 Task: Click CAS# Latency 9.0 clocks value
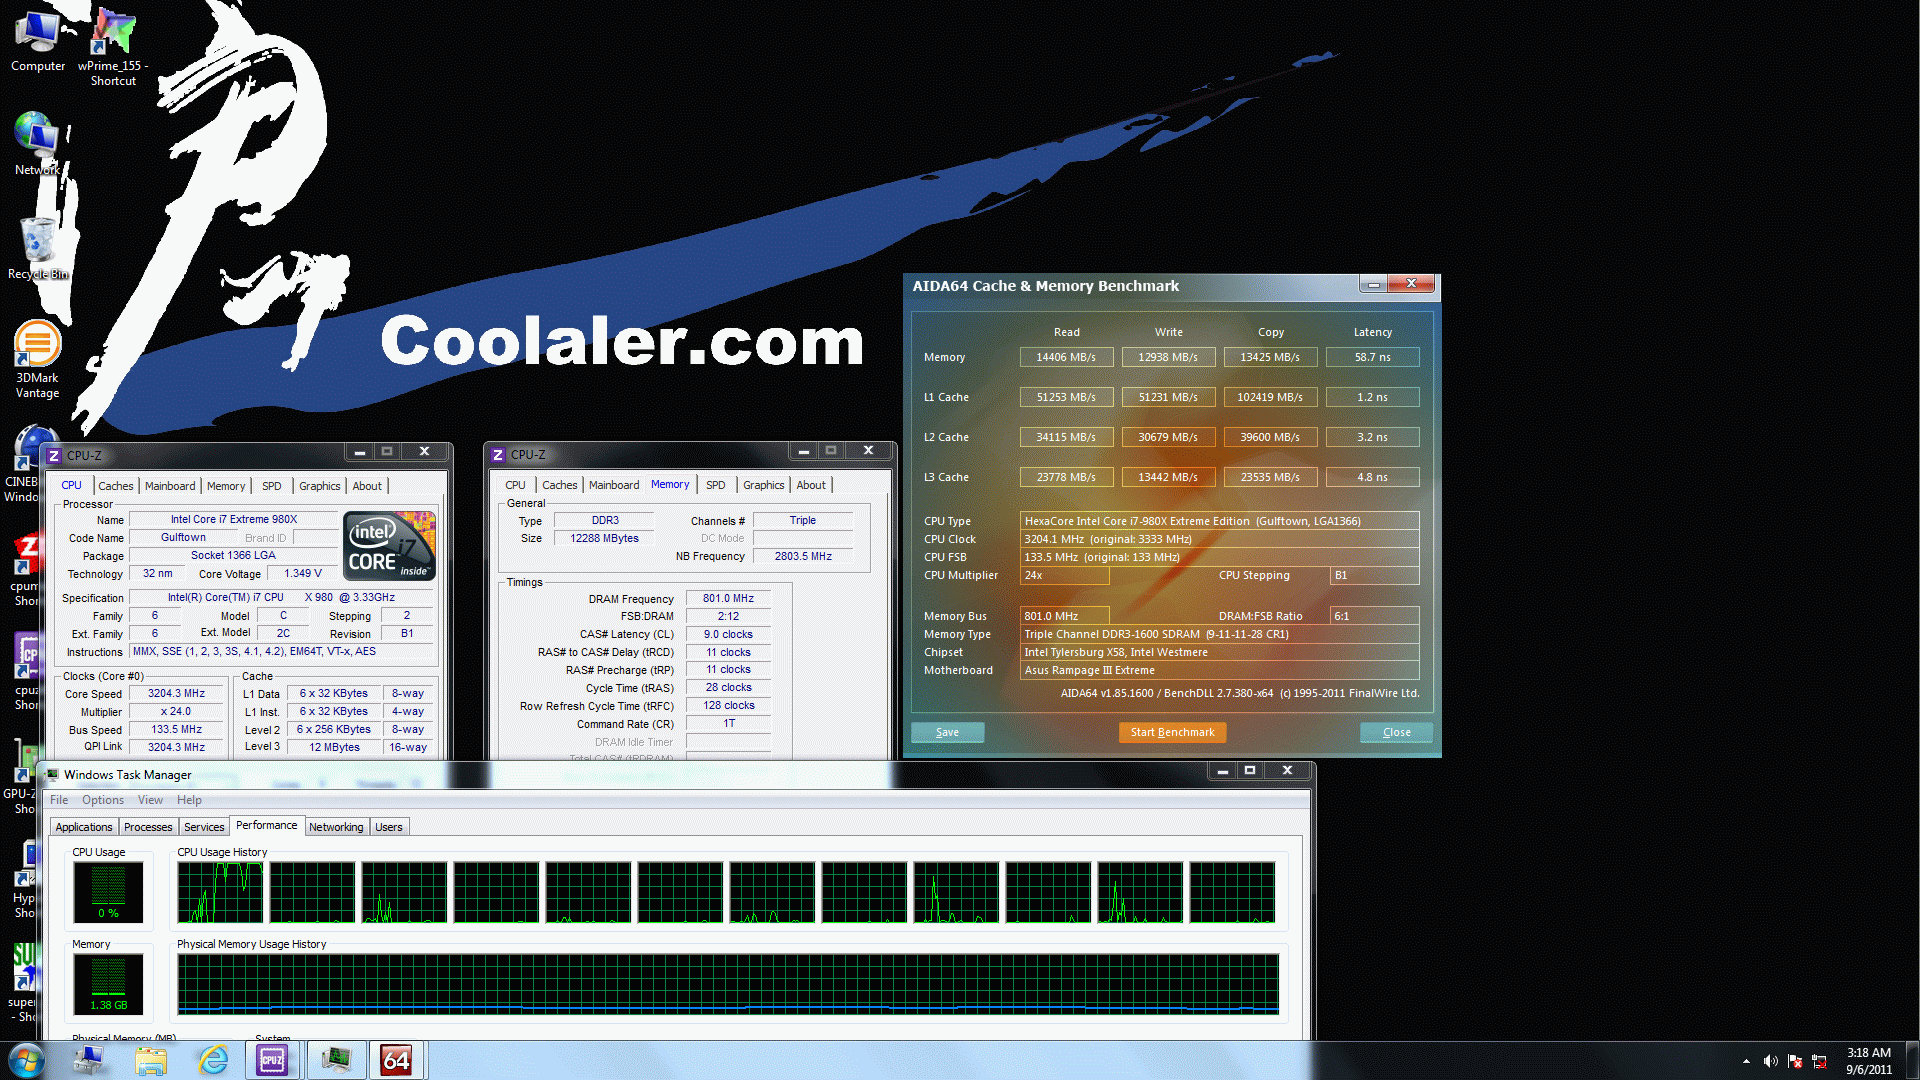click(728, 634)
